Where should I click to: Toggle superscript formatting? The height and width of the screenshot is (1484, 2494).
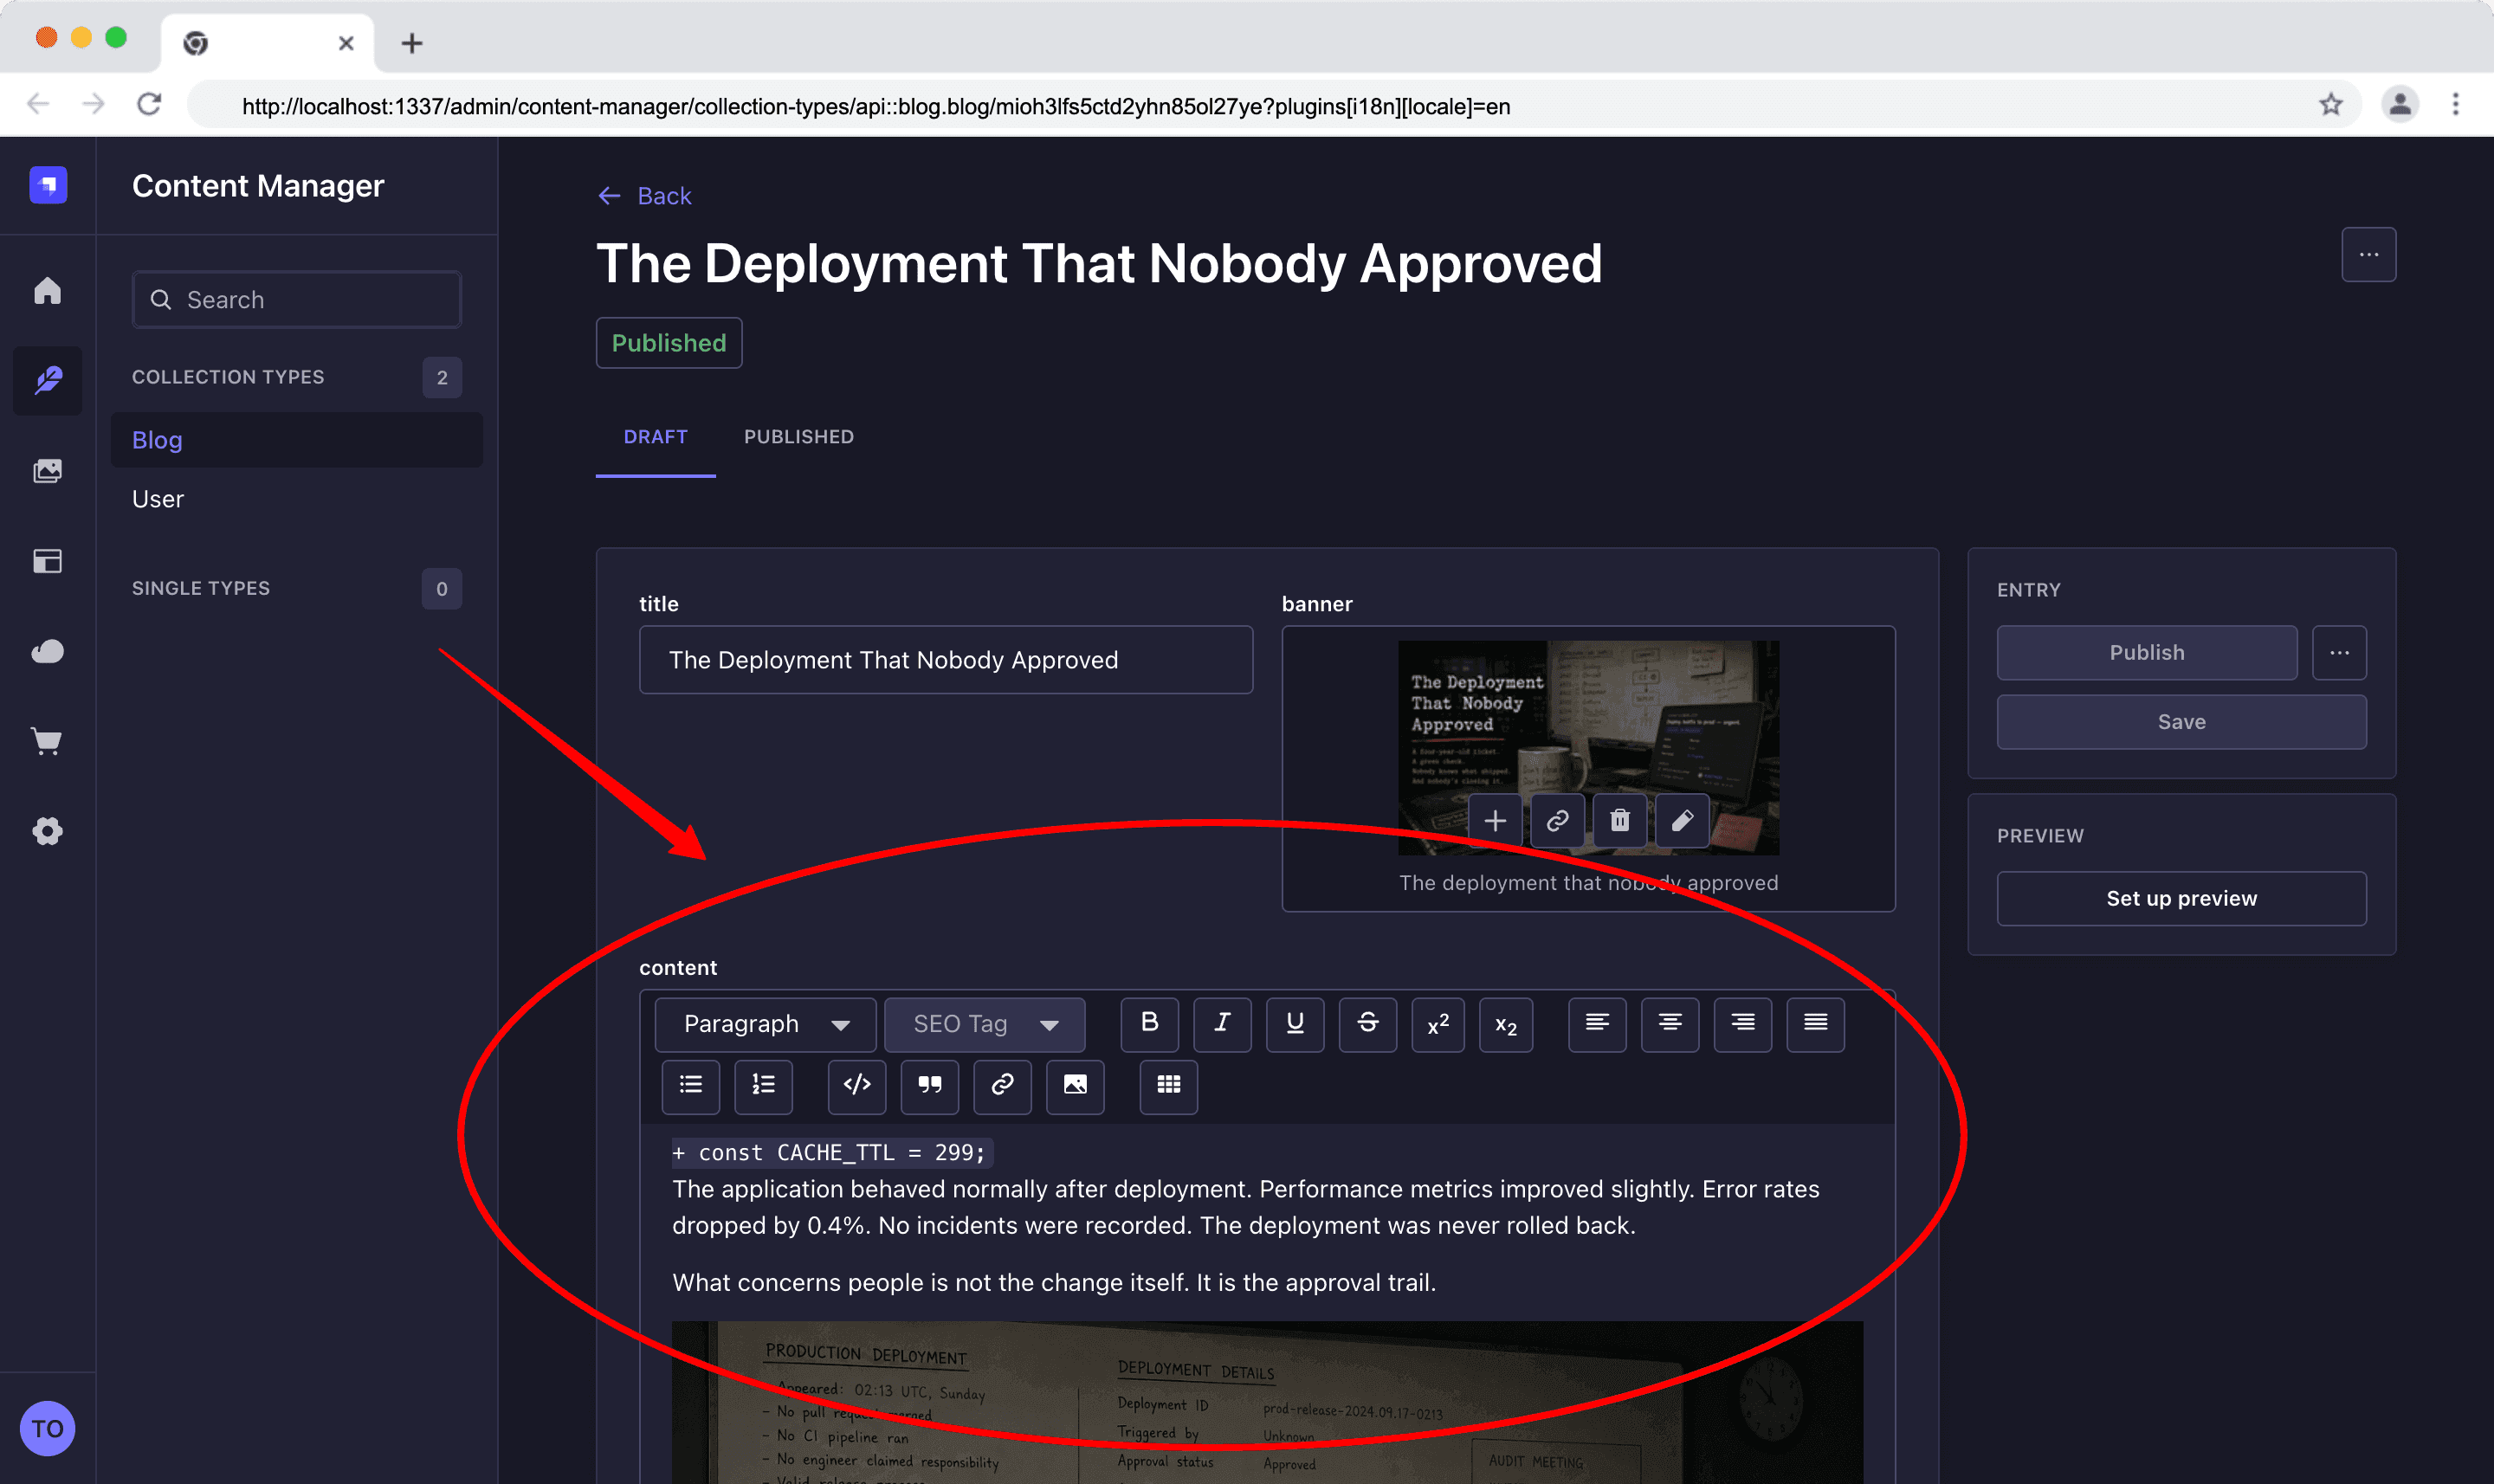pos(1438,1023)
